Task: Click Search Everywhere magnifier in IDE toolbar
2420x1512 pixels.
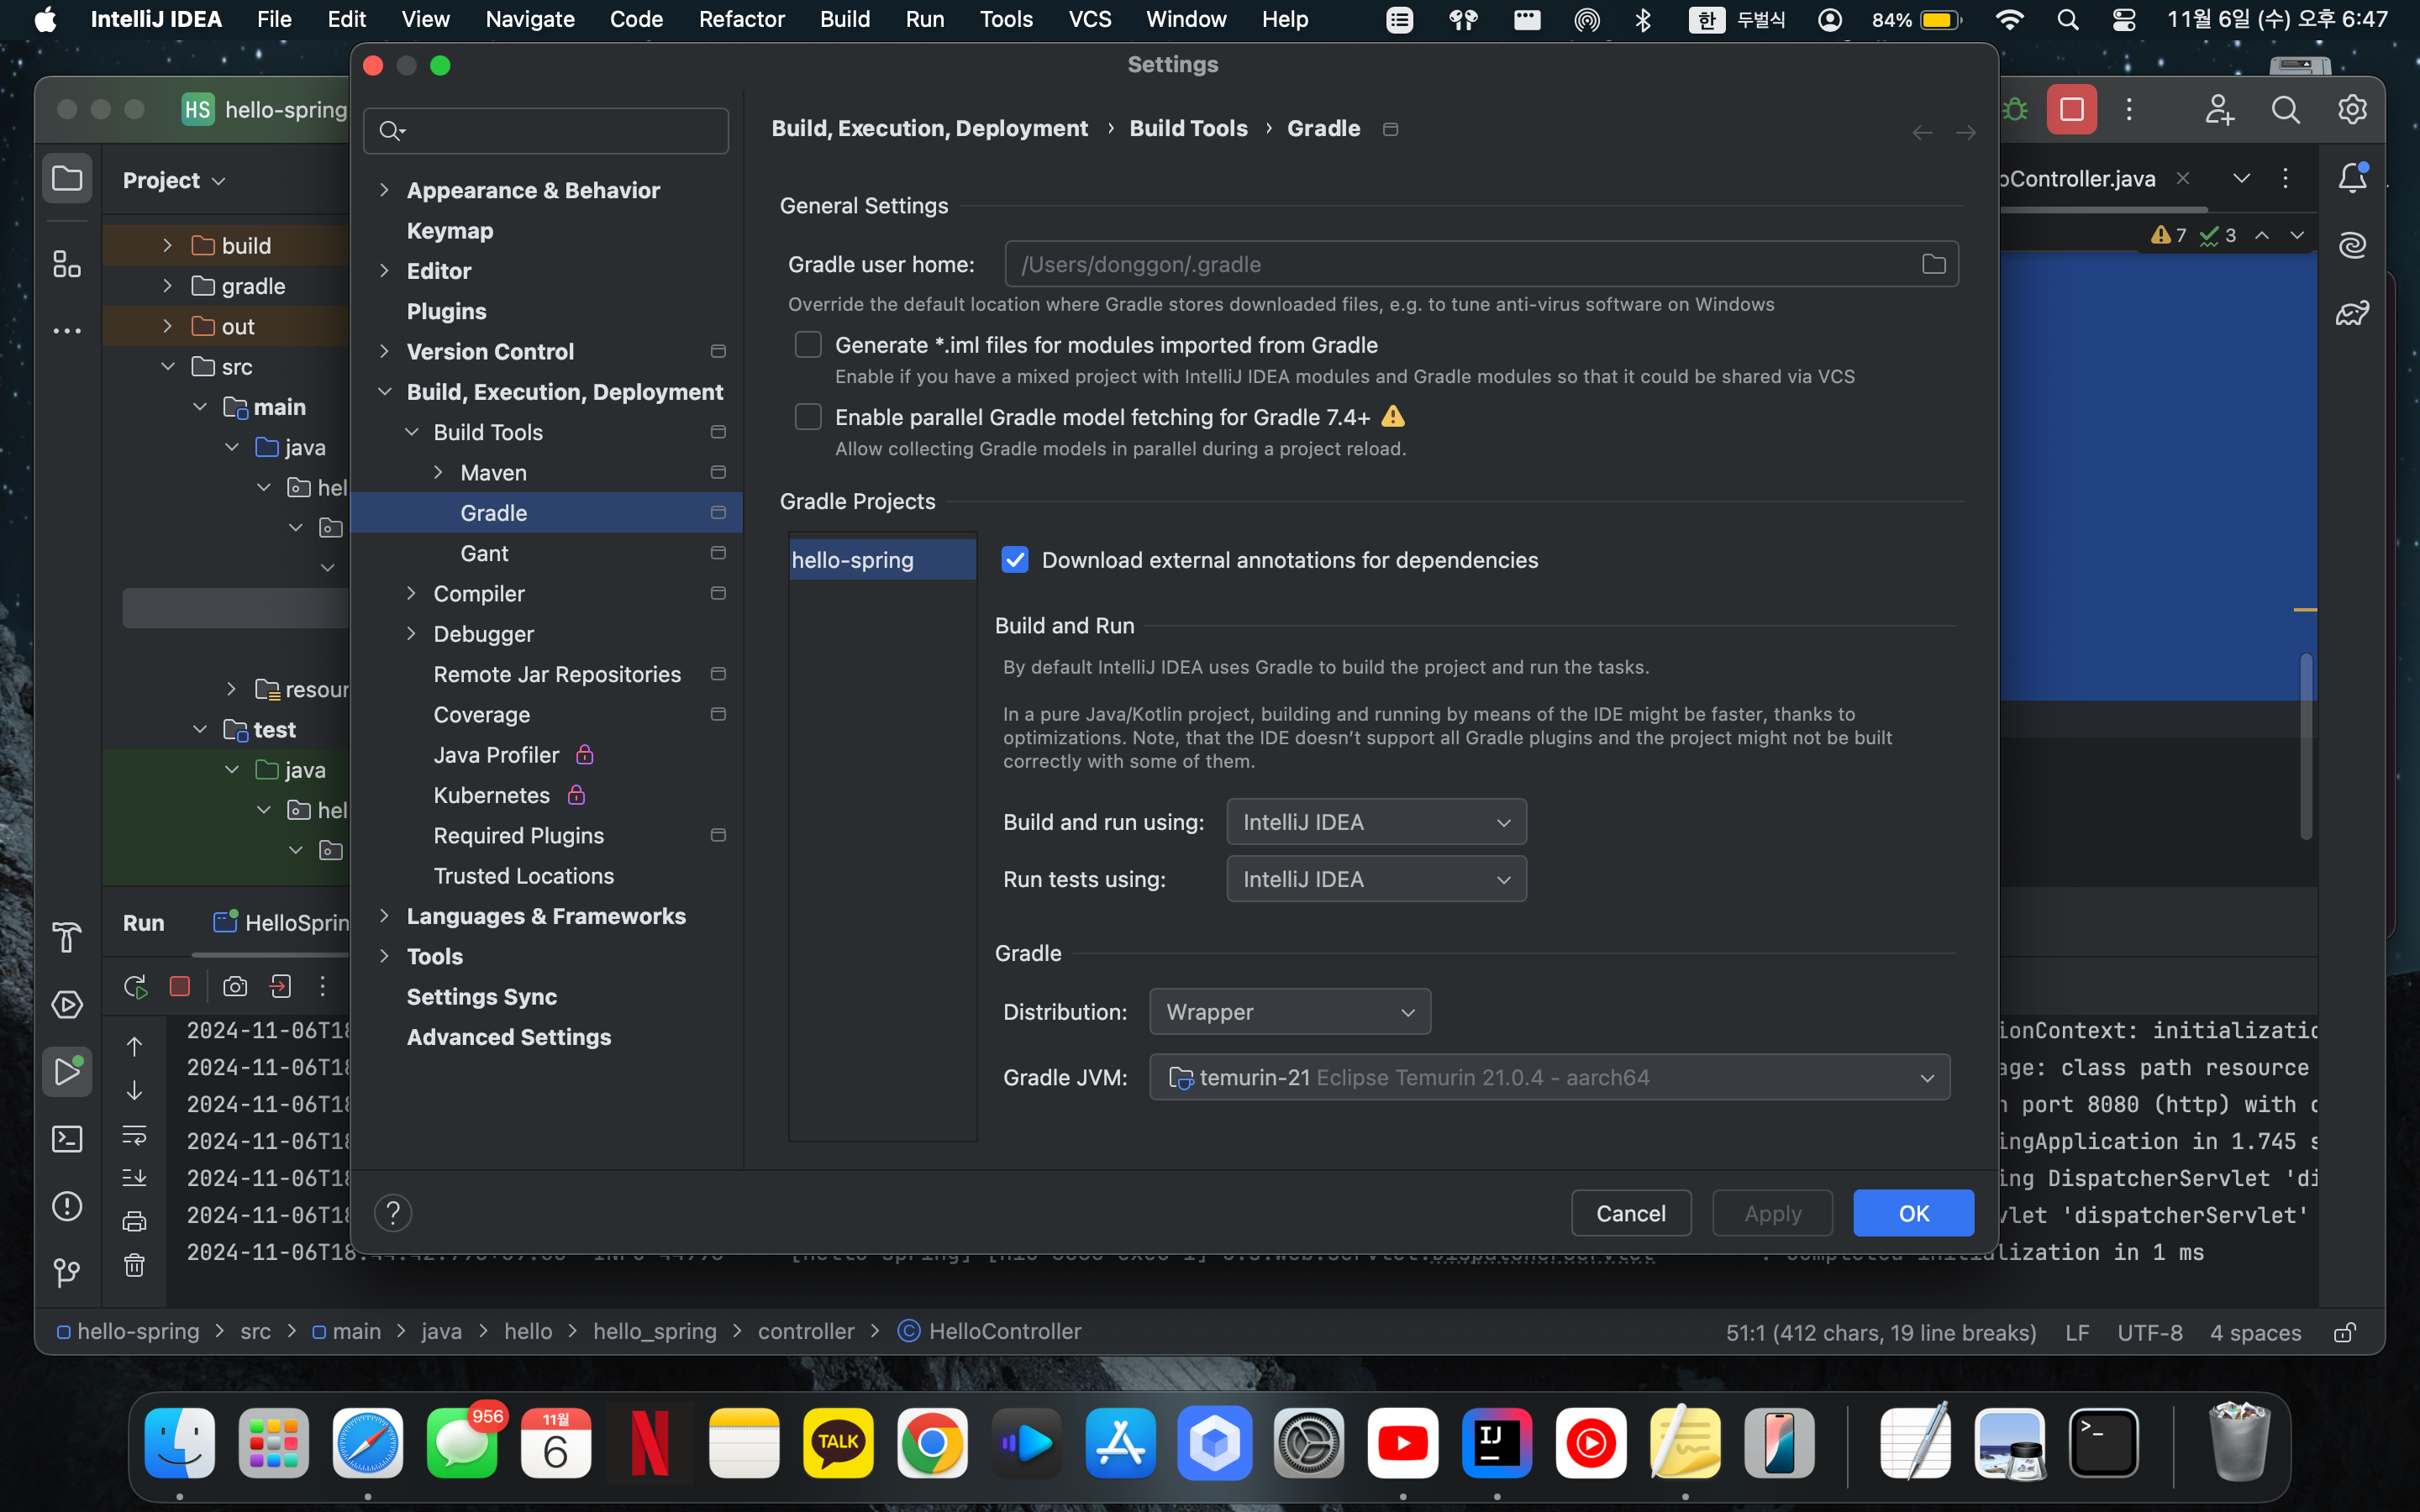Action: point(2286,109)
